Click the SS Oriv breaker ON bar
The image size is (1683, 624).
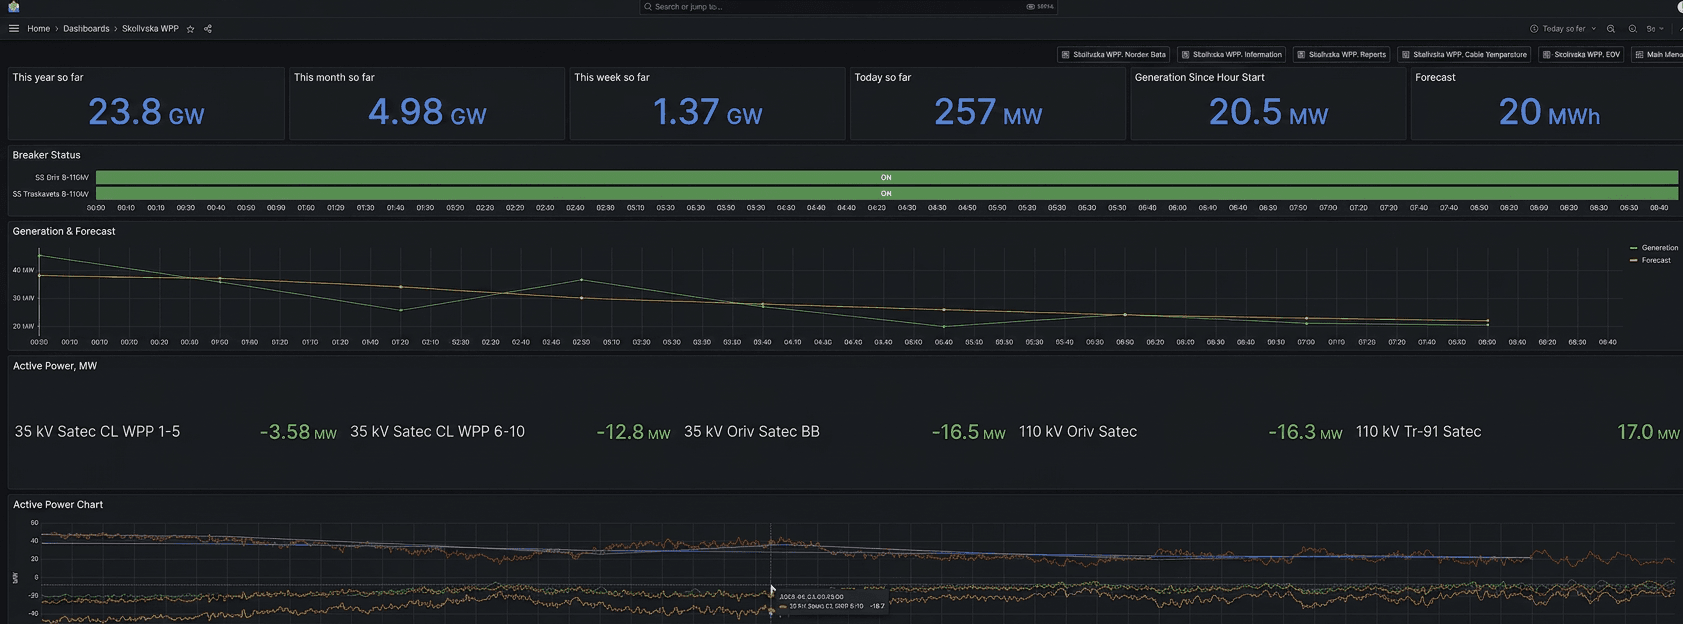(x=887, y=177)
